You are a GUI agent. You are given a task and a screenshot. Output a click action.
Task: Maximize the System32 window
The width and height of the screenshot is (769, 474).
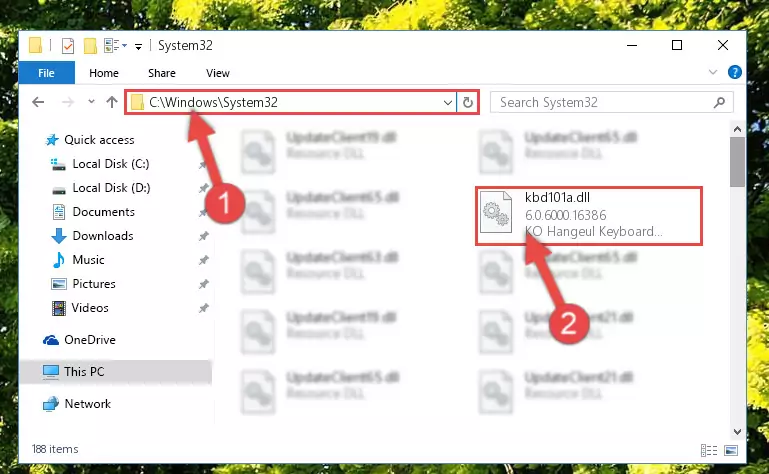(677, 45)
